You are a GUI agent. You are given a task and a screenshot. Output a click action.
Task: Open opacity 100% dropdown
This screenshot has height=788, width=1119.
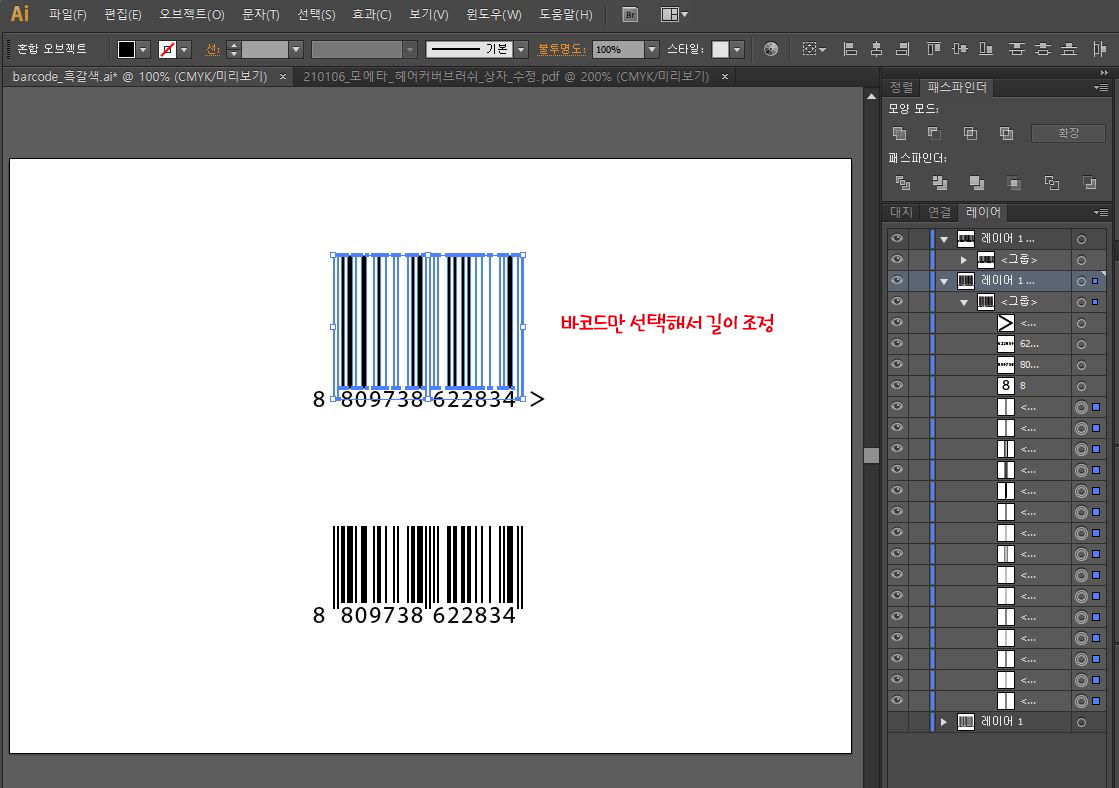(x=652, y=49)
